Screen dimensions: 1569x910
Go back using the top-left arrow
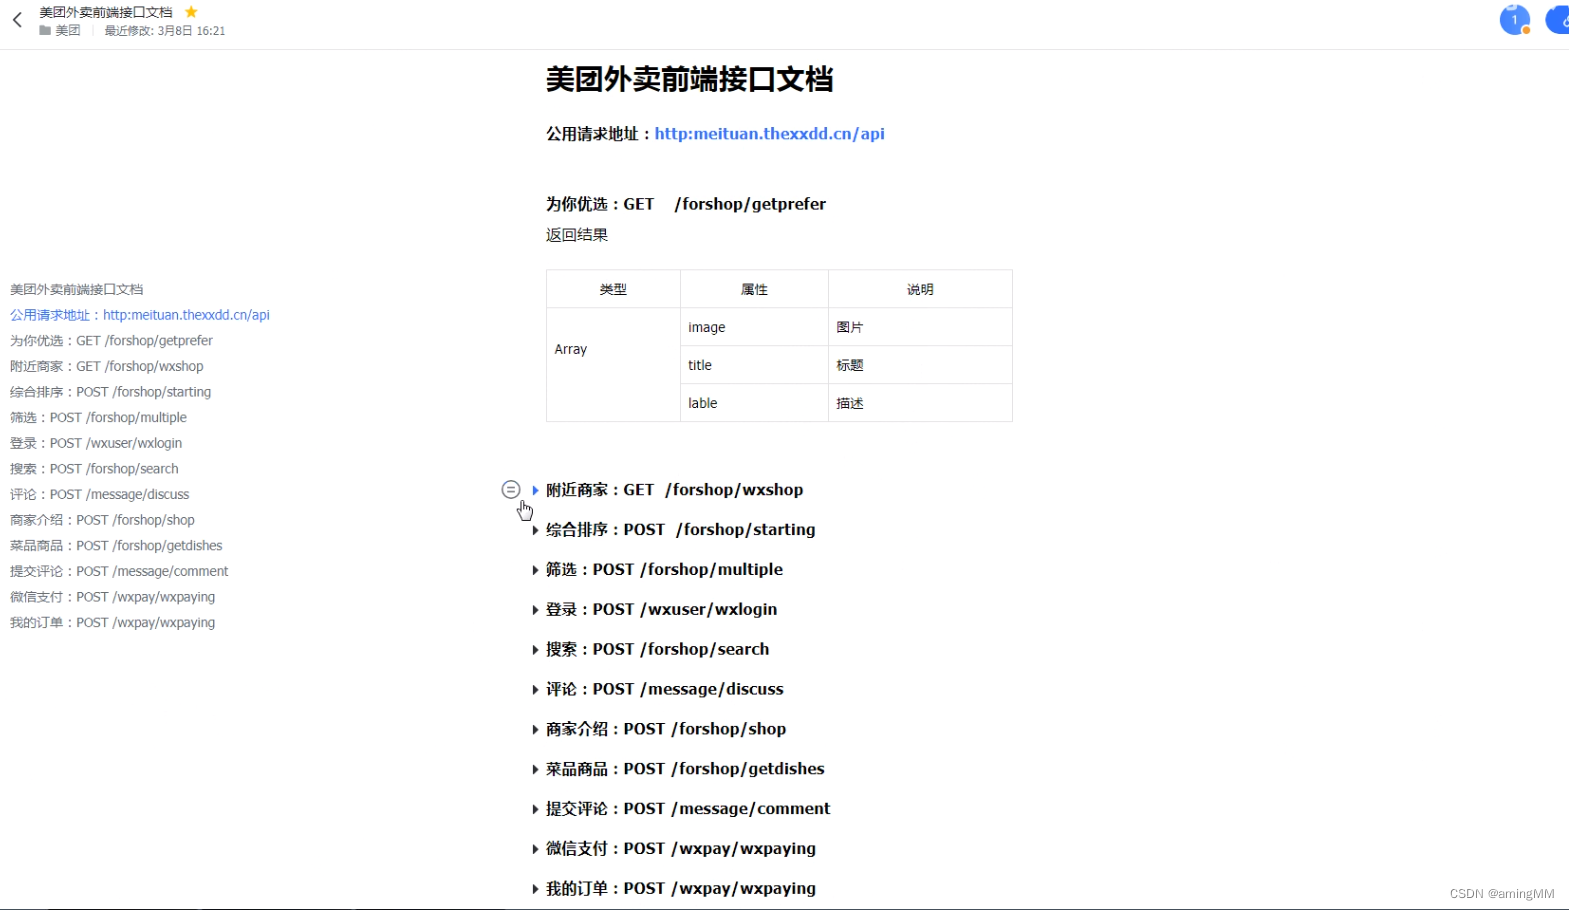[17, 20]
